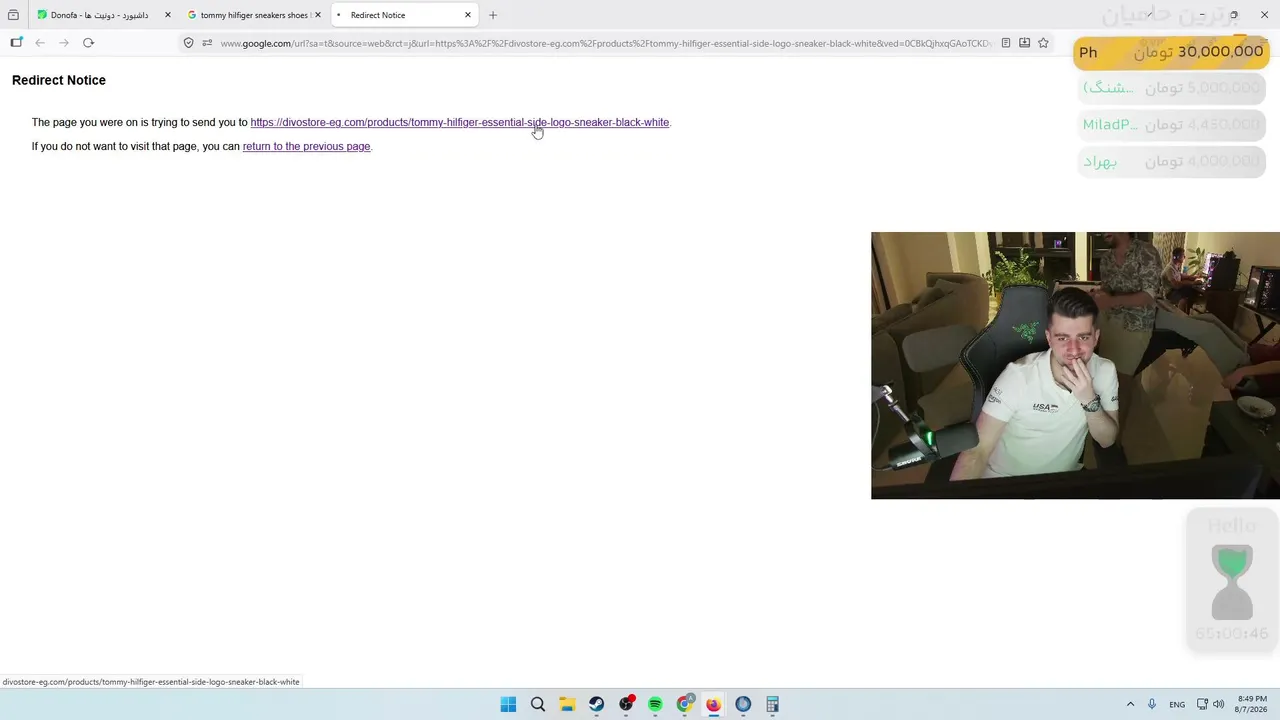Restore down the Firefox window

point(1234,15)
